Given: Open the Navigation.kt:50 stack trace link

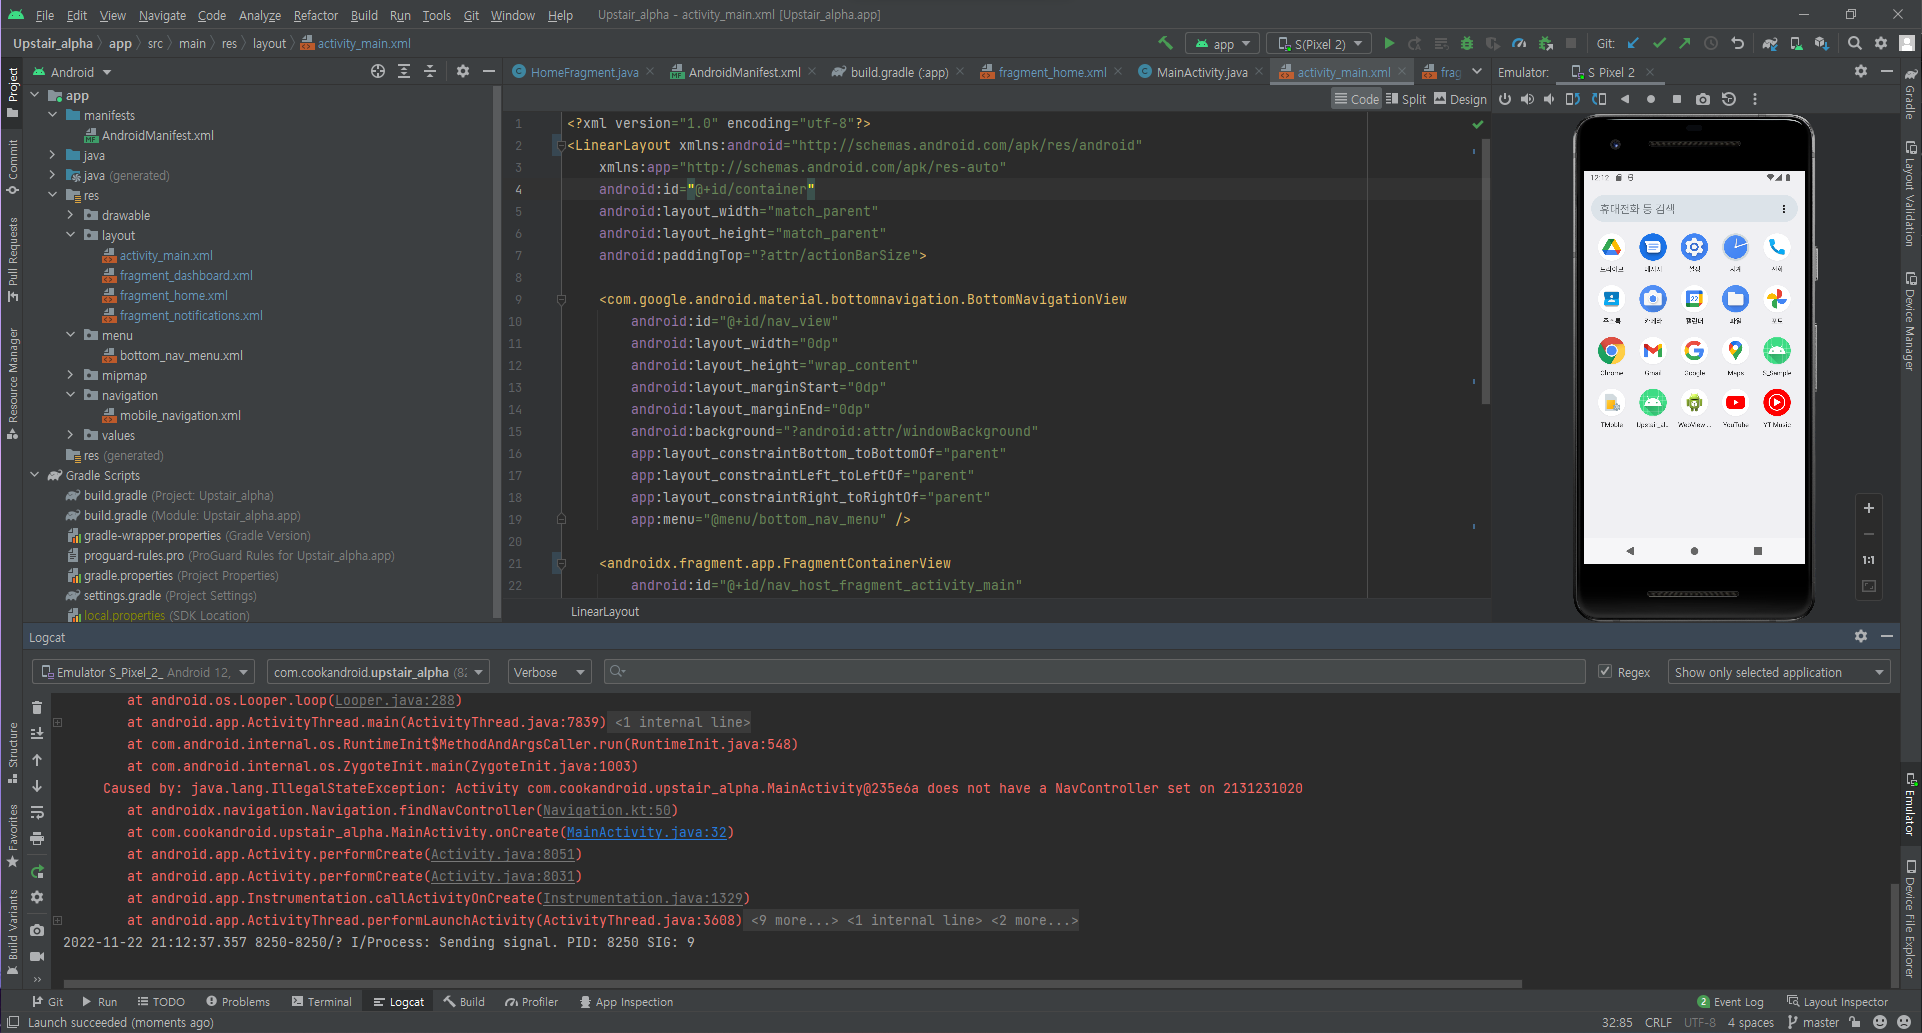Looking at the screenshot, I should (x=607, y=810).
